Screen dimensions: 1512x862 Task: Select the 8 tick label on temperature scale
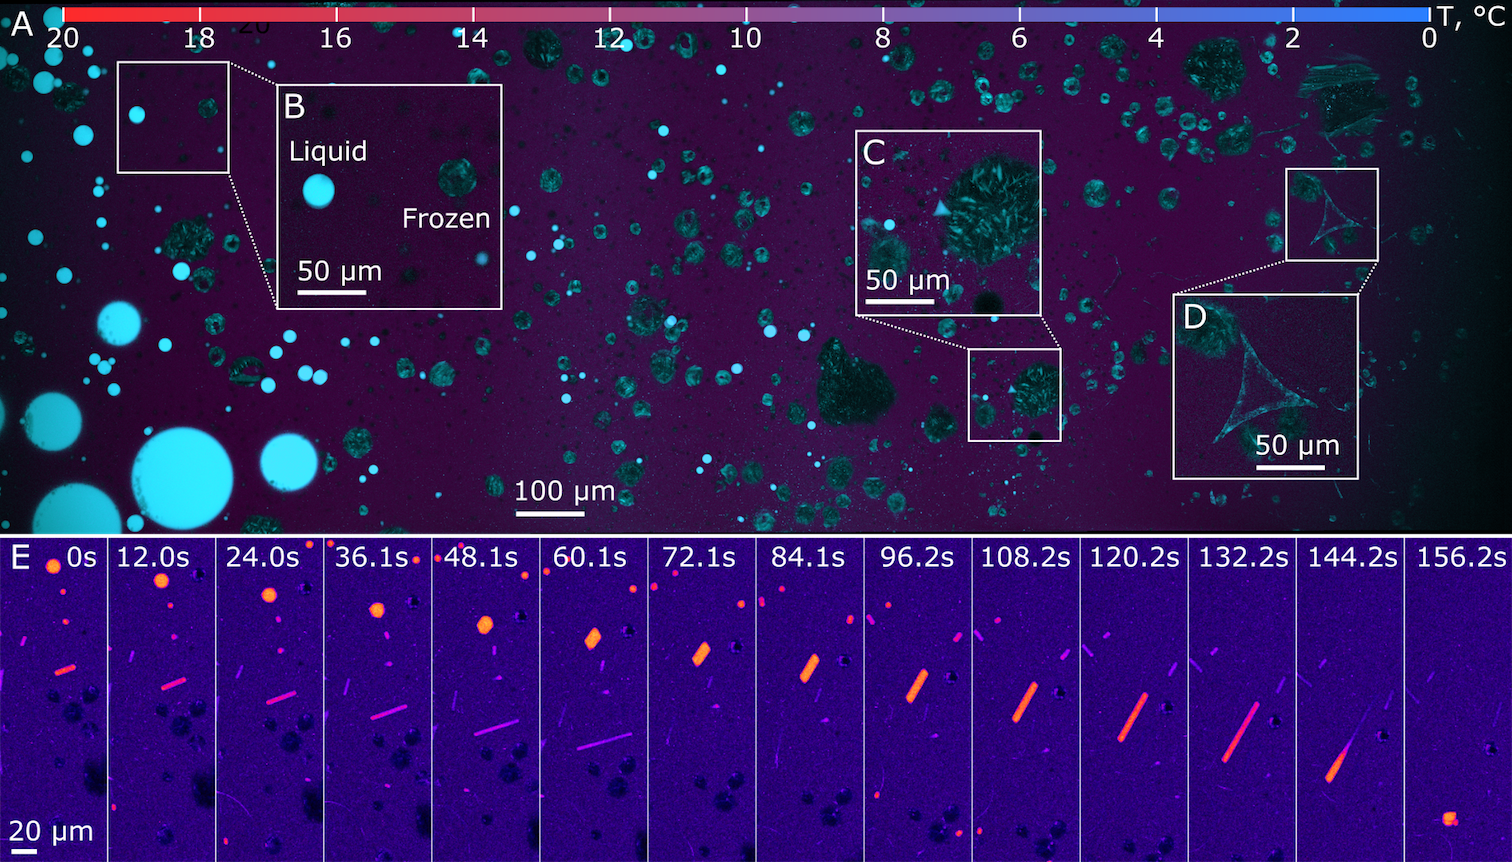coord(883,38)
